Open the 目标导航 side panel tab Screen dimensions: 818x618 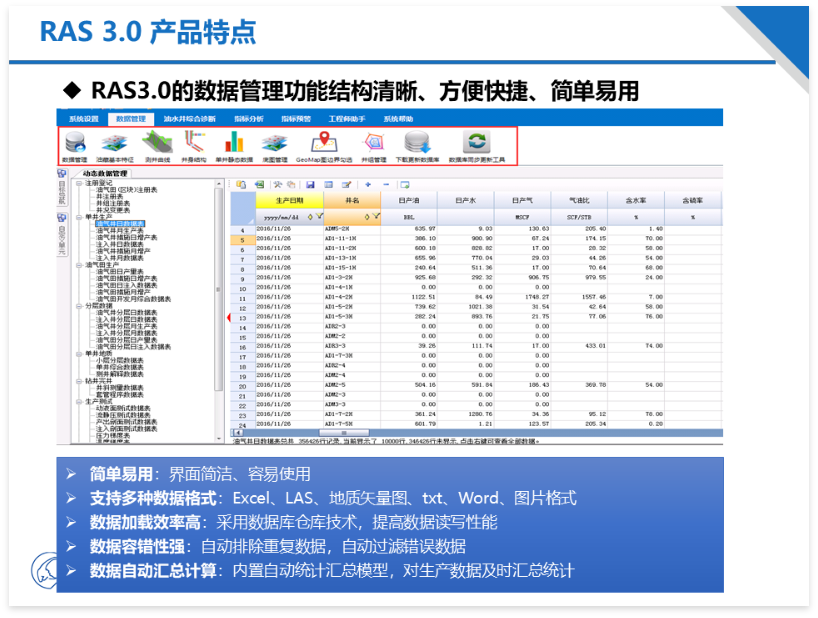pyautogui.click(x=62, y=188)
